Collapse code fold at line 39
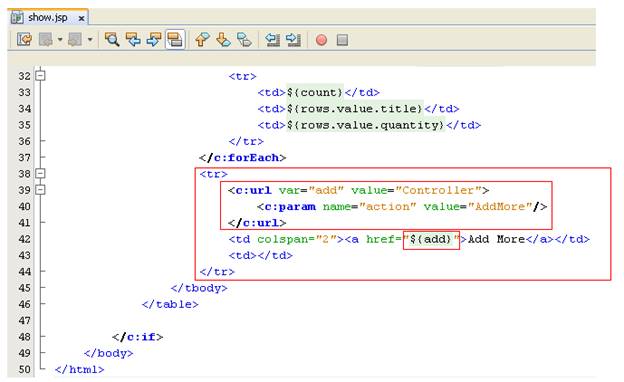 [40, 190]
